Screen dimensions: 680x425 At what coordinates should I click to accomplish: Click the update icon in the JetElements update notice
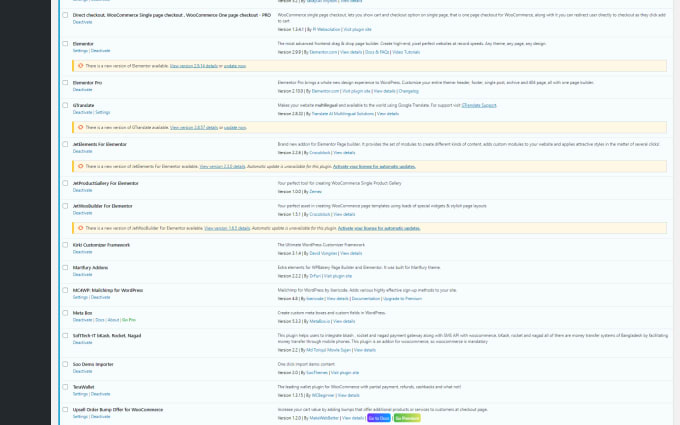click(80, 167)
